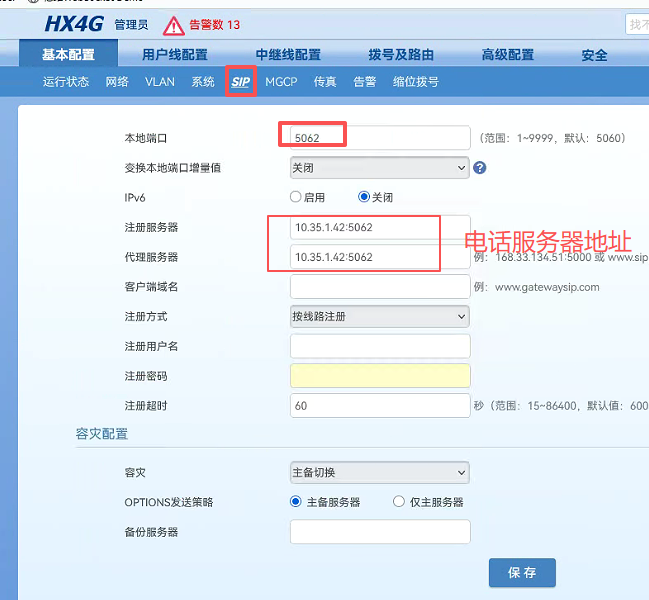Click the 注册服务器 field label

tap(151, 227)
